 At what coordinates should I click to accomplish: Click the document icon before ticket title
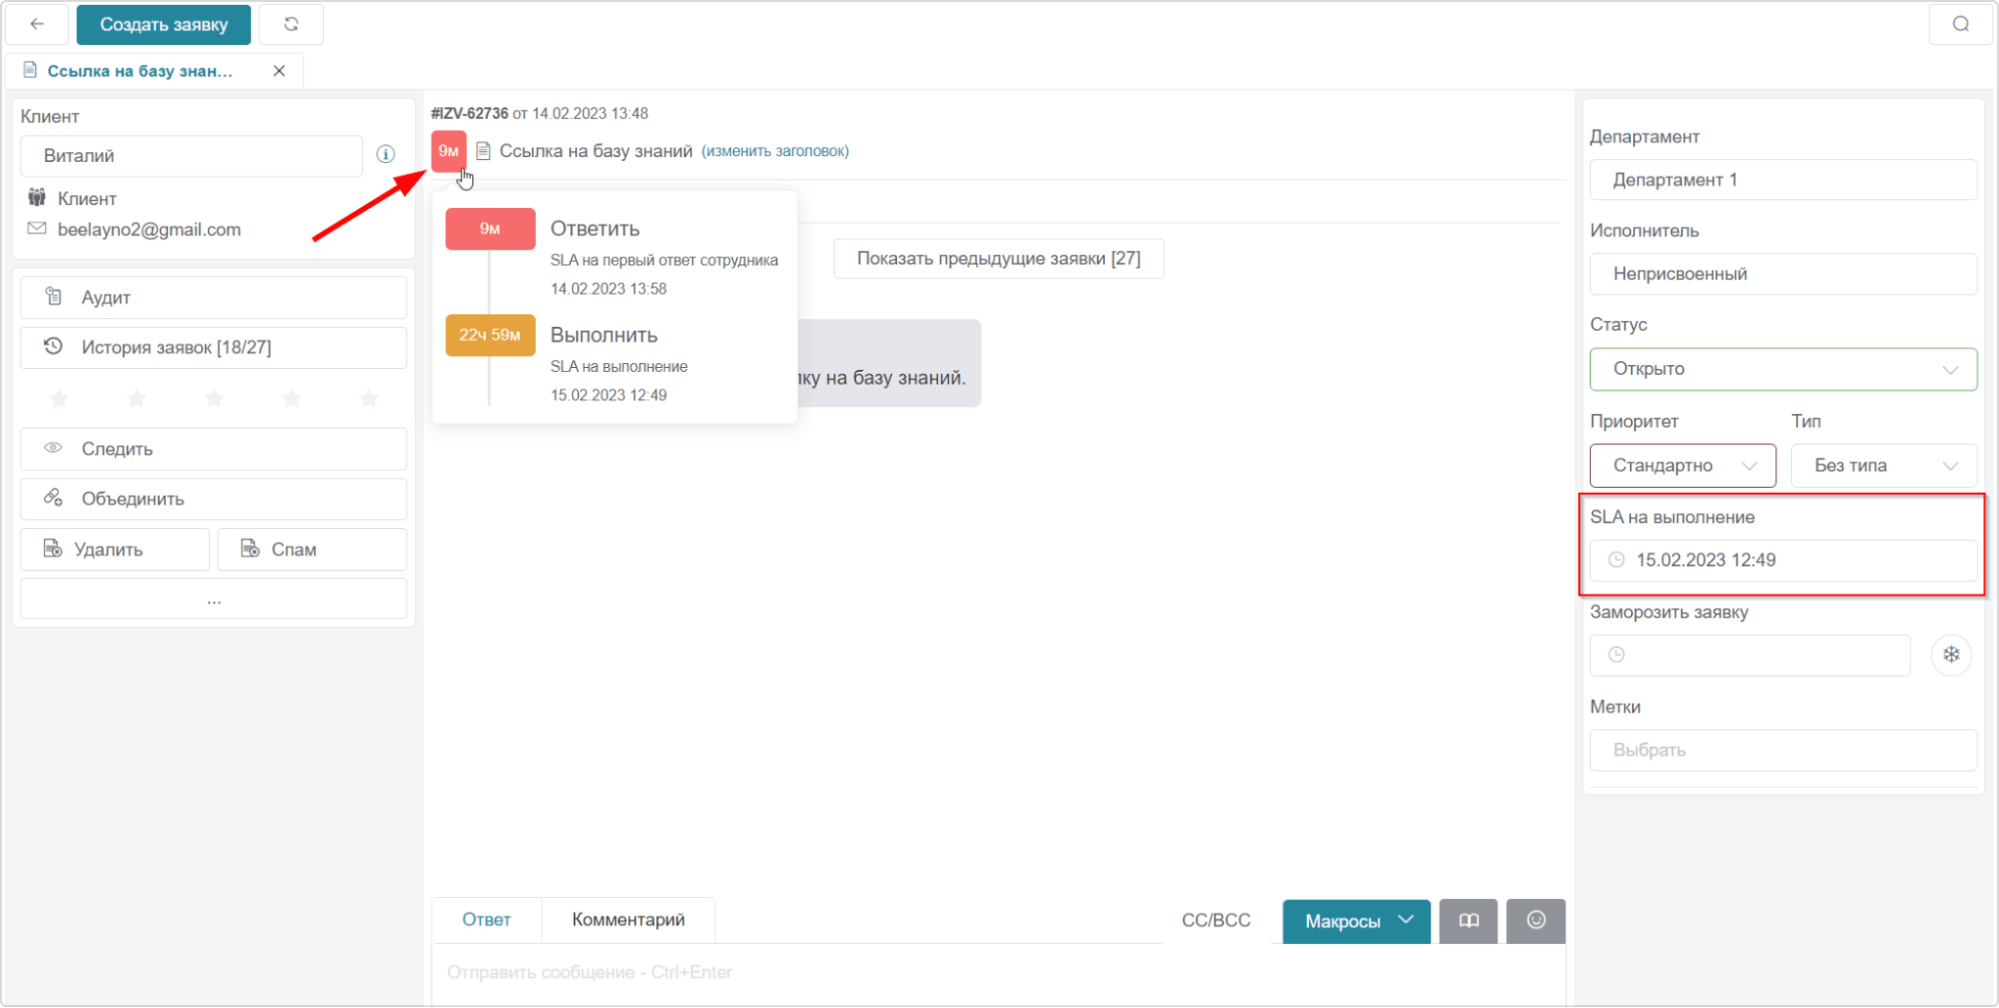click(x=483, y=151)
